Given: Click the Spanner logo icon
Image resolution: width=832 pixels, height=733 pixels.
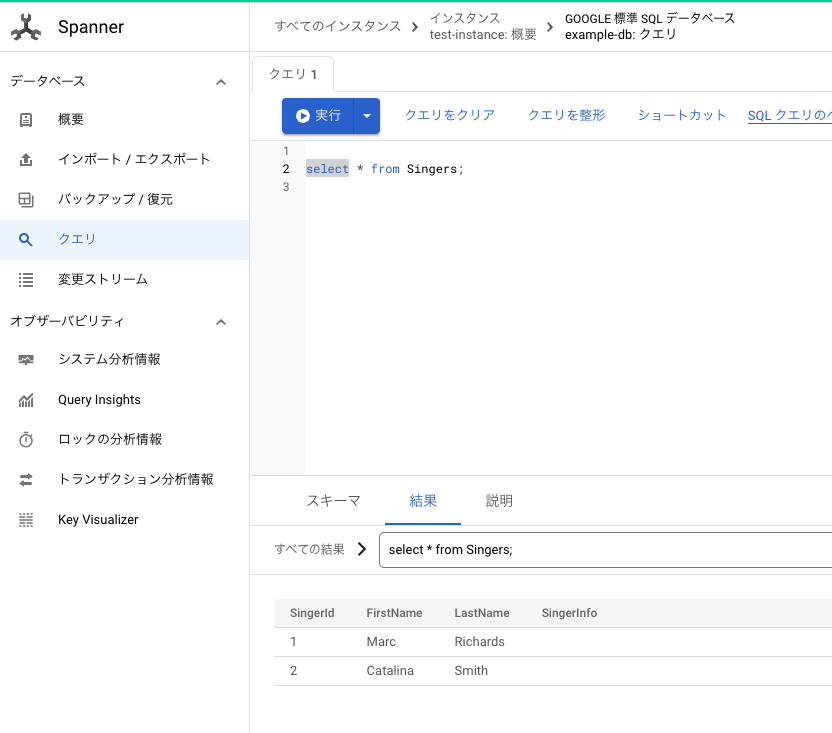Looking at the screenshot, I should [x=25, y=27].
